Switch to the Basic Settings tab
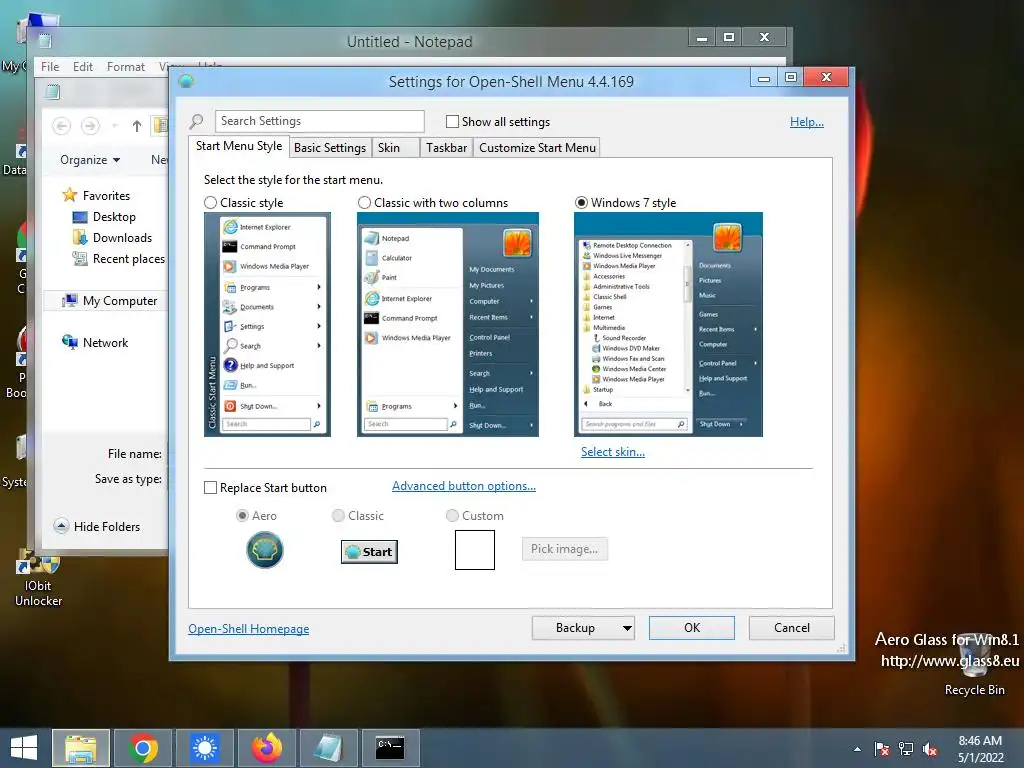 (x=330, y=148)
